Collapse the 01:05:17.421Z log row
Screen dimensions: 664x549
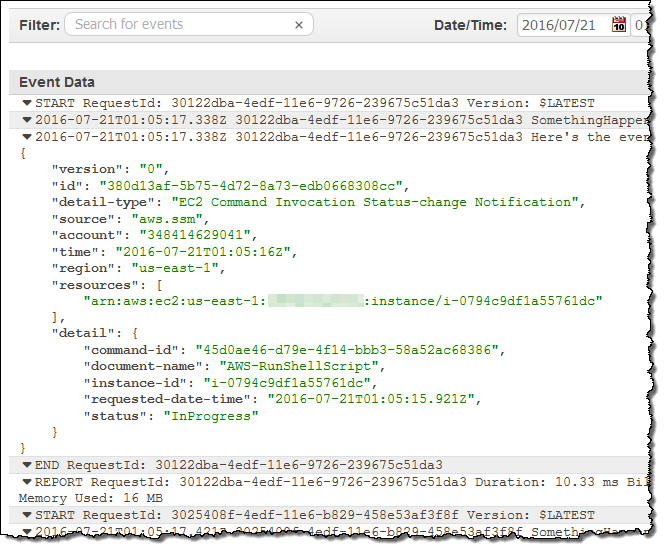[x=27, y=531]
